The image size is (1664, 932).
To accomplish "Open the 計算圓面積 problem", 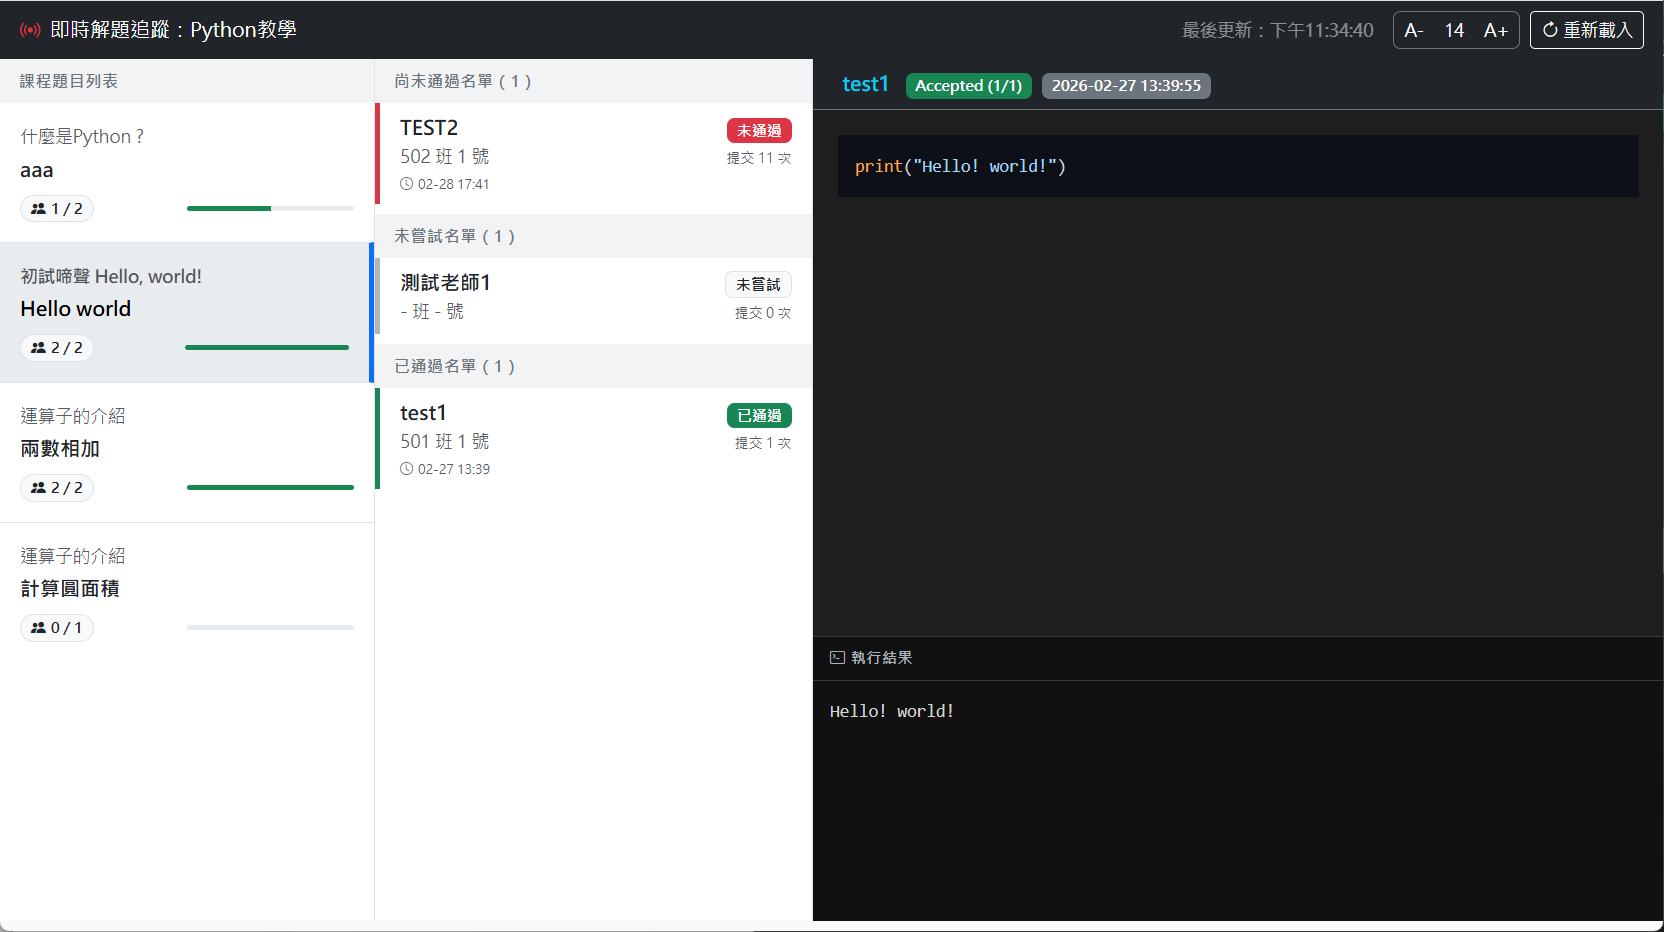I will (x=186, y=592).
